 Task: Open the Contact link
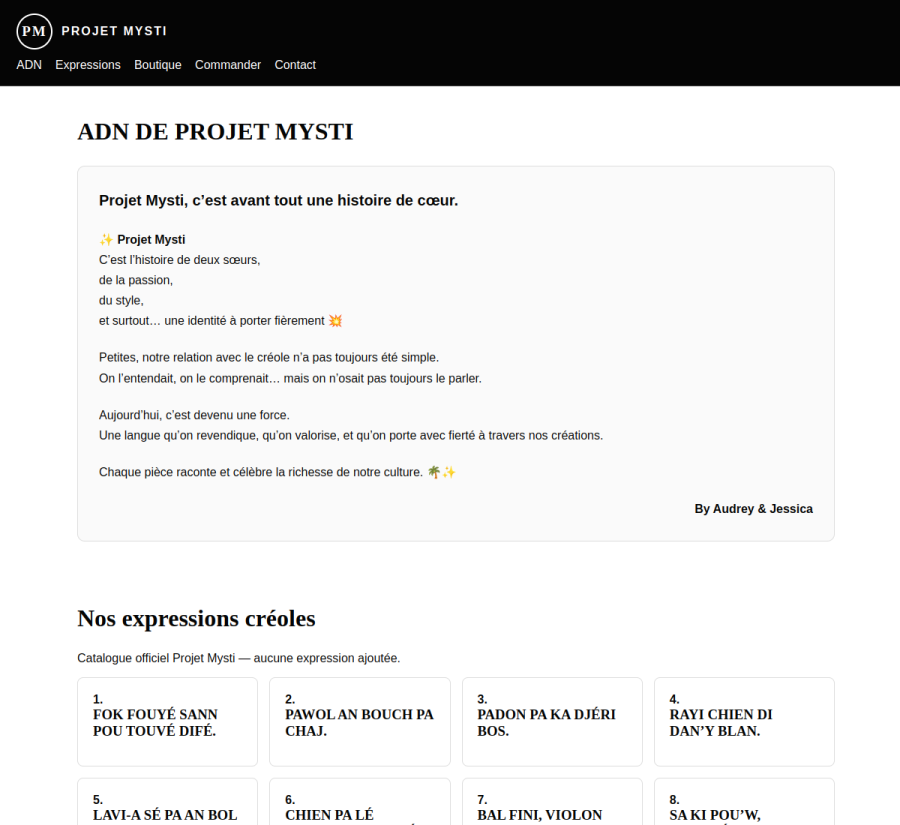[295, 65]
